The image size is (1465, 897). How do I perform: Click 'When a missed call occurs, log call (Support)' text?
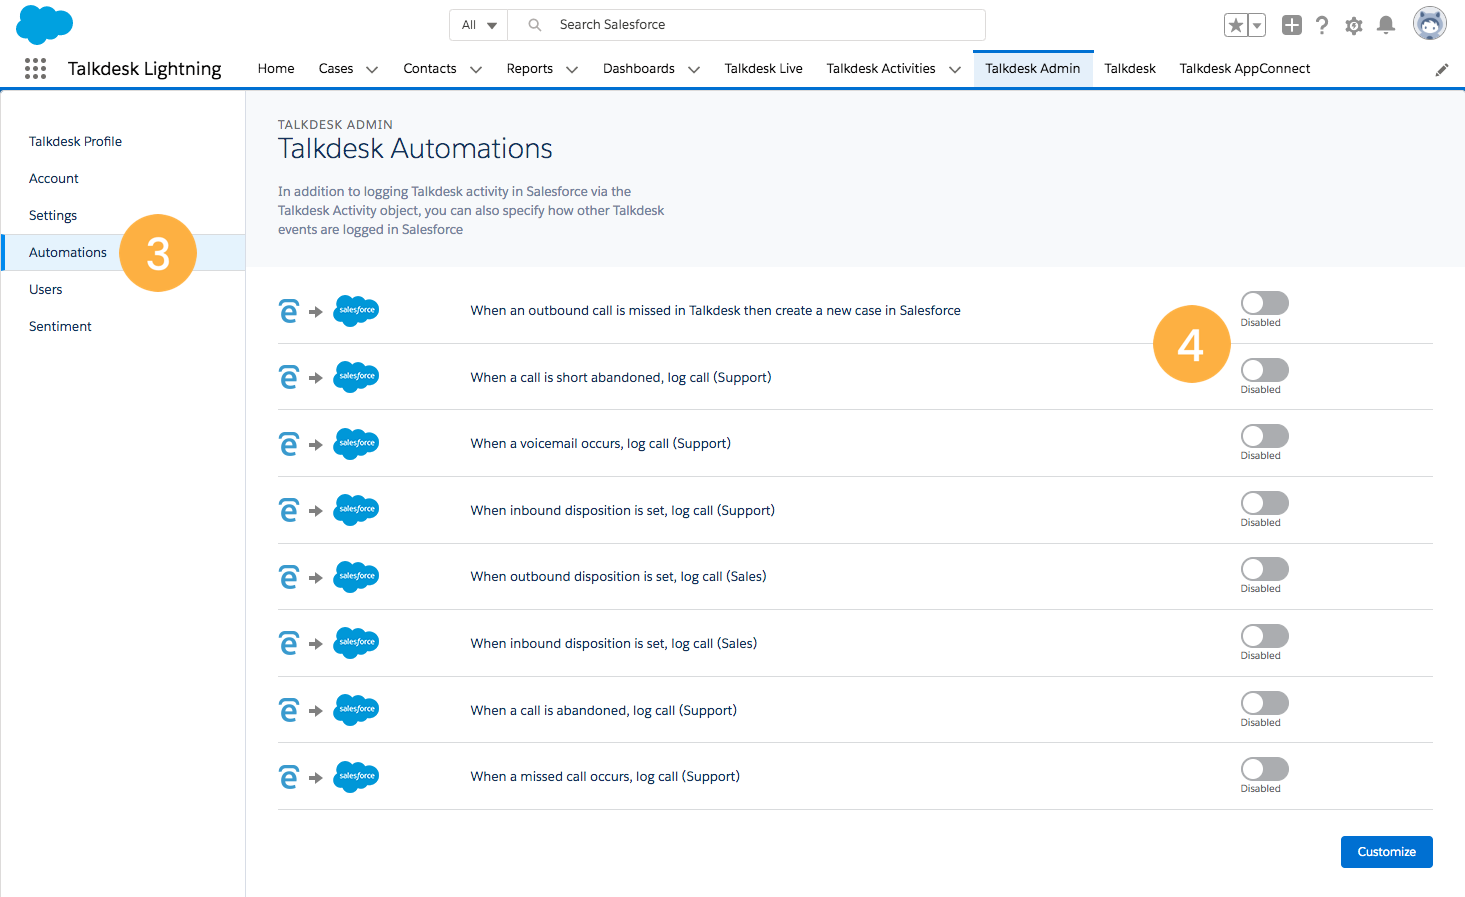click(605, 777)
